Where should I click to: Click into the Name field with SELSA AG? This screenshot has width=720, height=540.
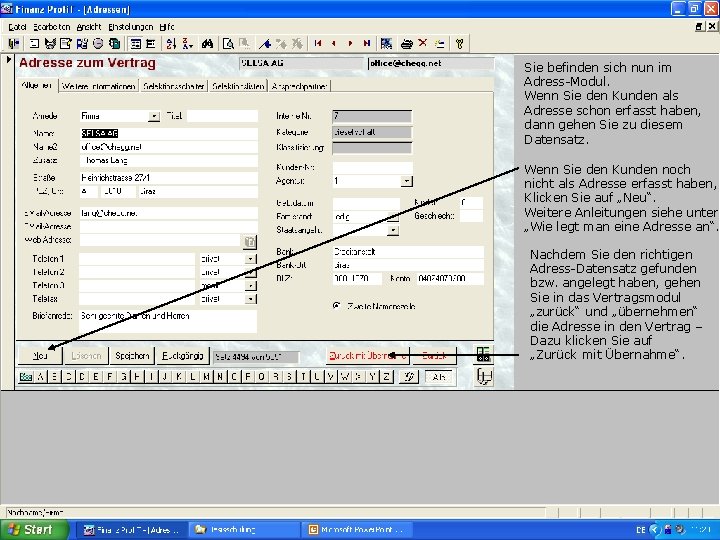coord(169,134)
